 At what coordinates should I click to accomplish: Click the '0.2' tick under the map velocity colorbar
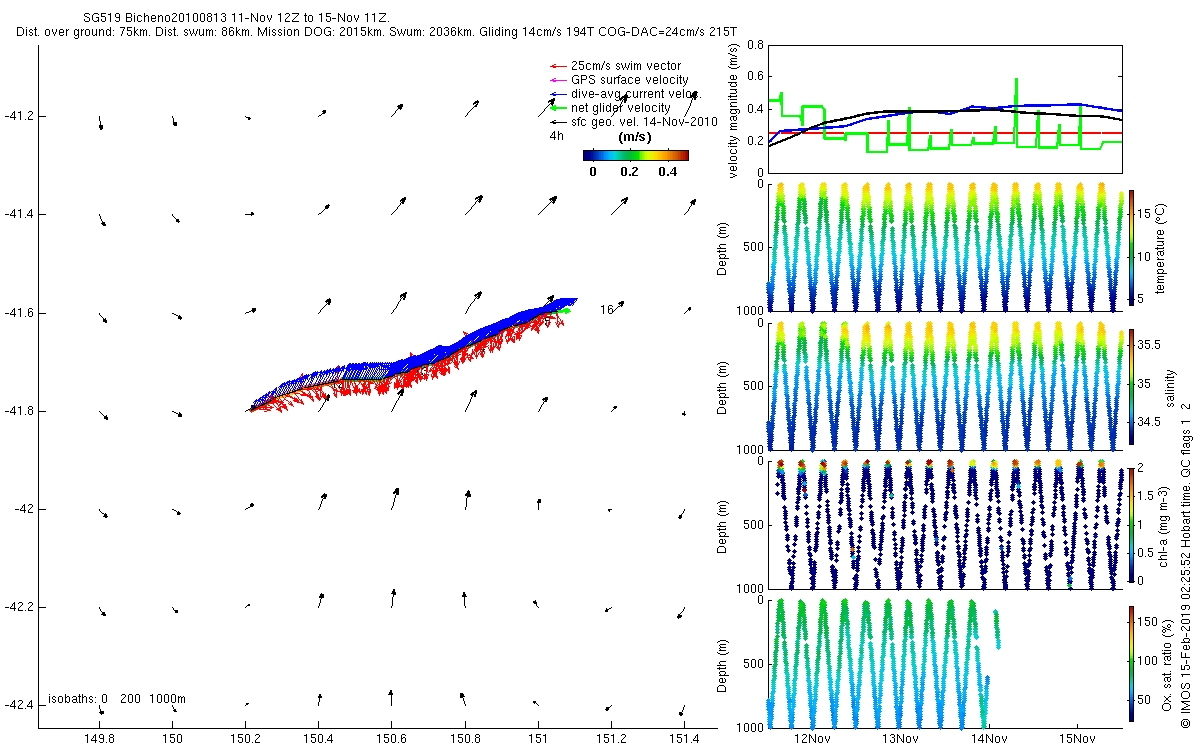pyautogui.click(x=629, y=171)
